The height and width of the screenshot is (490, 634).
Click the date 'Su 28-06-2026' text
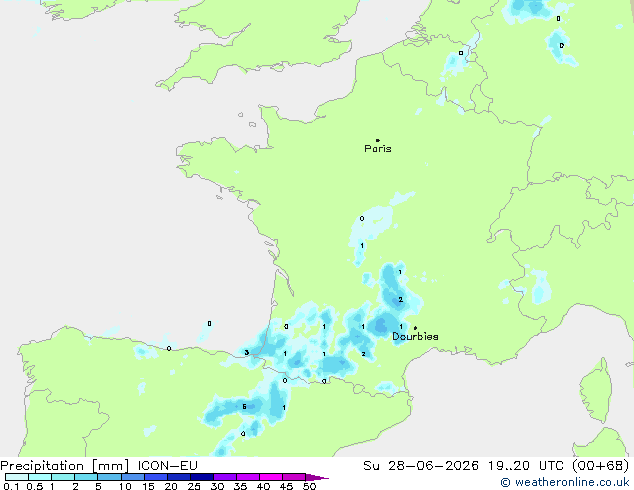(x=421, y=466)
